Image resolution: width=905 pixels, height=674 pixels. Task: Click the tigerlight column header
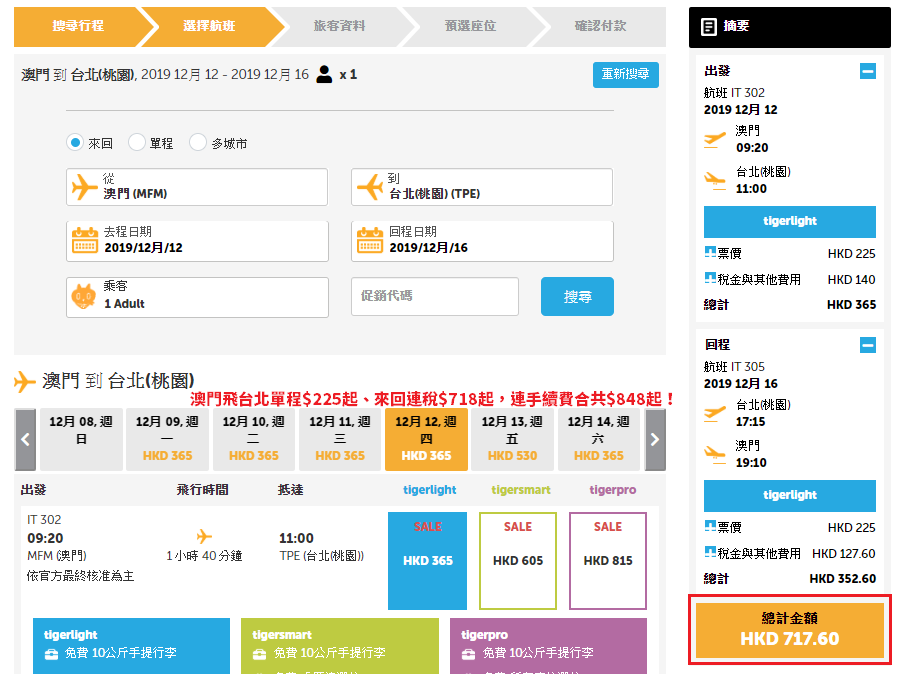pos(429,490)
